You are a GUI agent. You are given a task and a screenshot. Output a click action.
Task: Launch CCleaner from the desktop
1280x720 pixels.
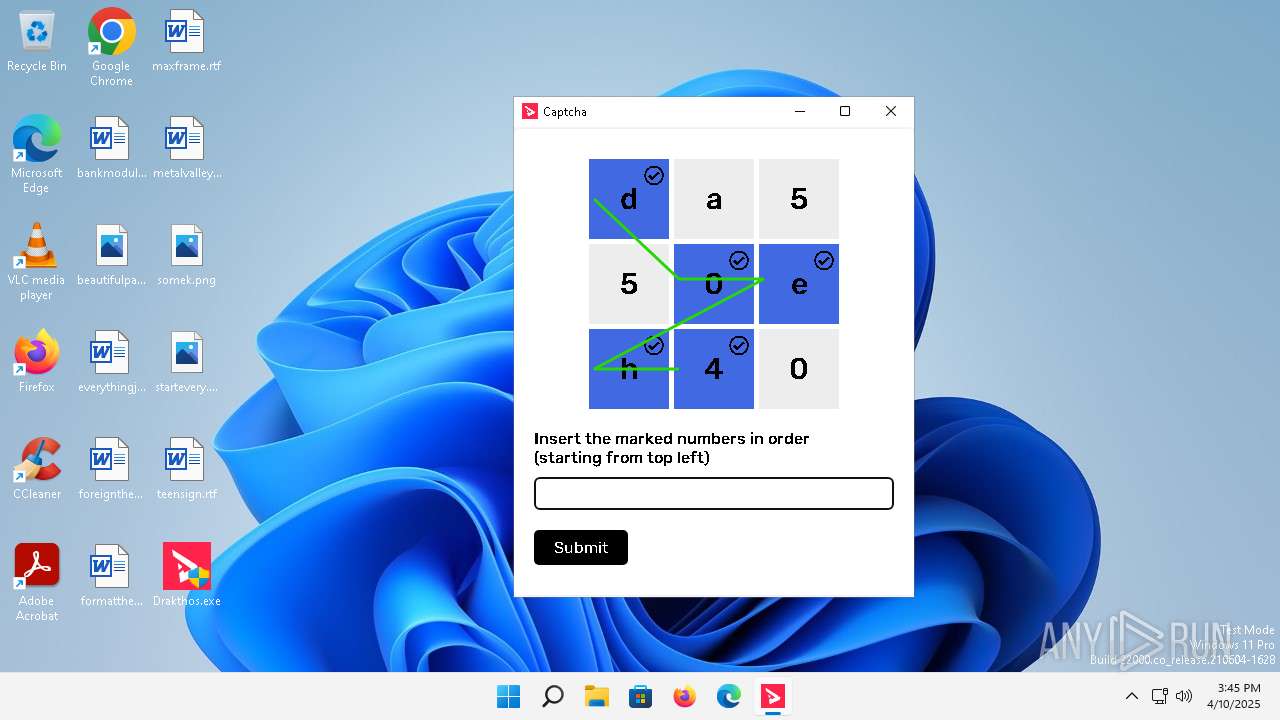37,468
